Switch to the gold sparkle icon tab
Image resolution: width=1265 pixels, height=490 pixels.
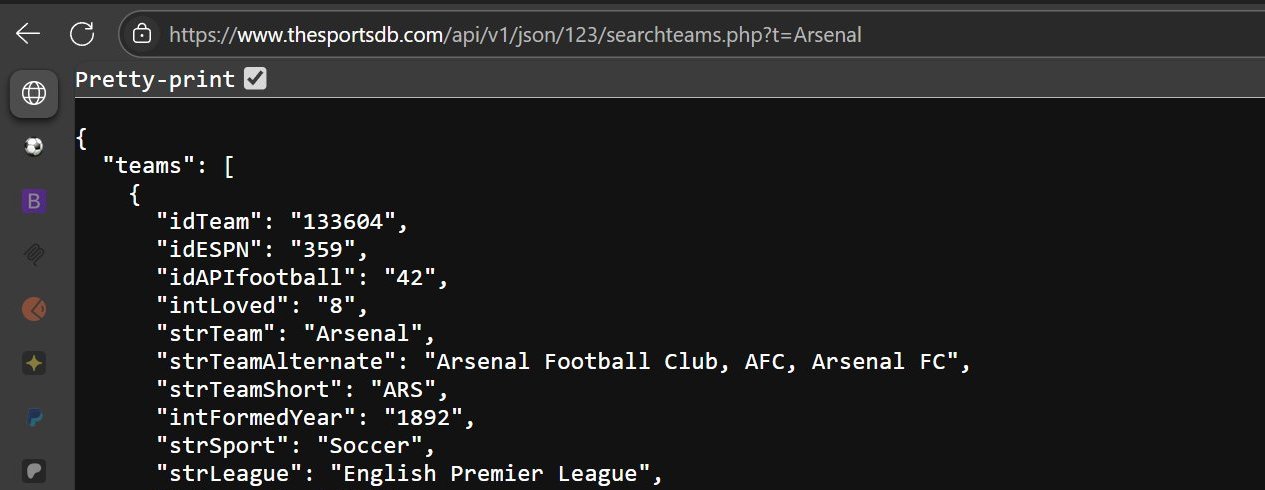coord(34,363)
